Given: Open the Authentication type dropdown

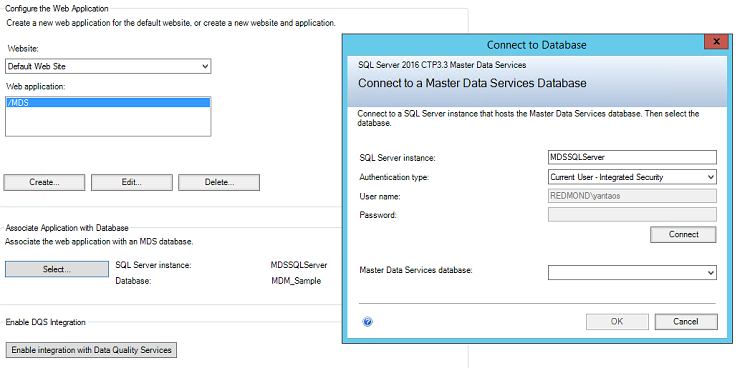Looking at the screenshot, I should point(632,177).
